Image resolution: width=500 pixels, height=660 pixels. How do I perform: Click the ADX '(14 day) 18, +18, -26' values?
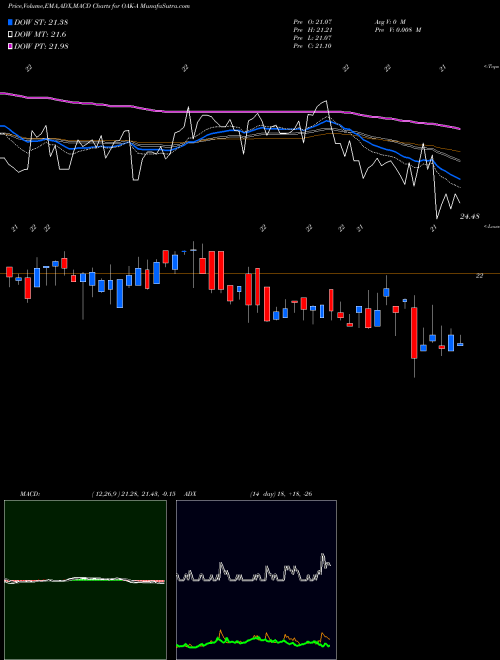pyautogui.click(x=281, y=494)
